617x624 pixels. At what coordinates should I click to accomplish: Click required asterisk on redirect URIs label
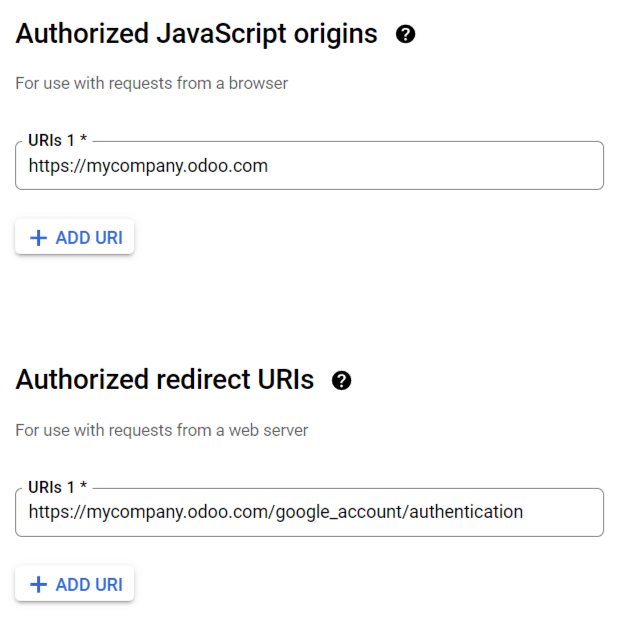(84, 487)
